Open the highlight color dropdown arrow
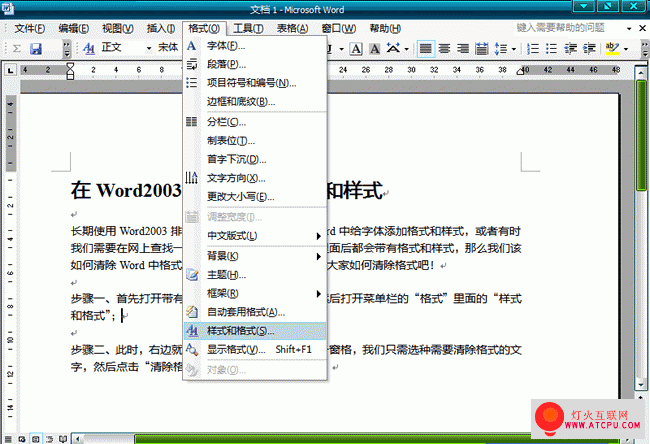 point(626,49)
